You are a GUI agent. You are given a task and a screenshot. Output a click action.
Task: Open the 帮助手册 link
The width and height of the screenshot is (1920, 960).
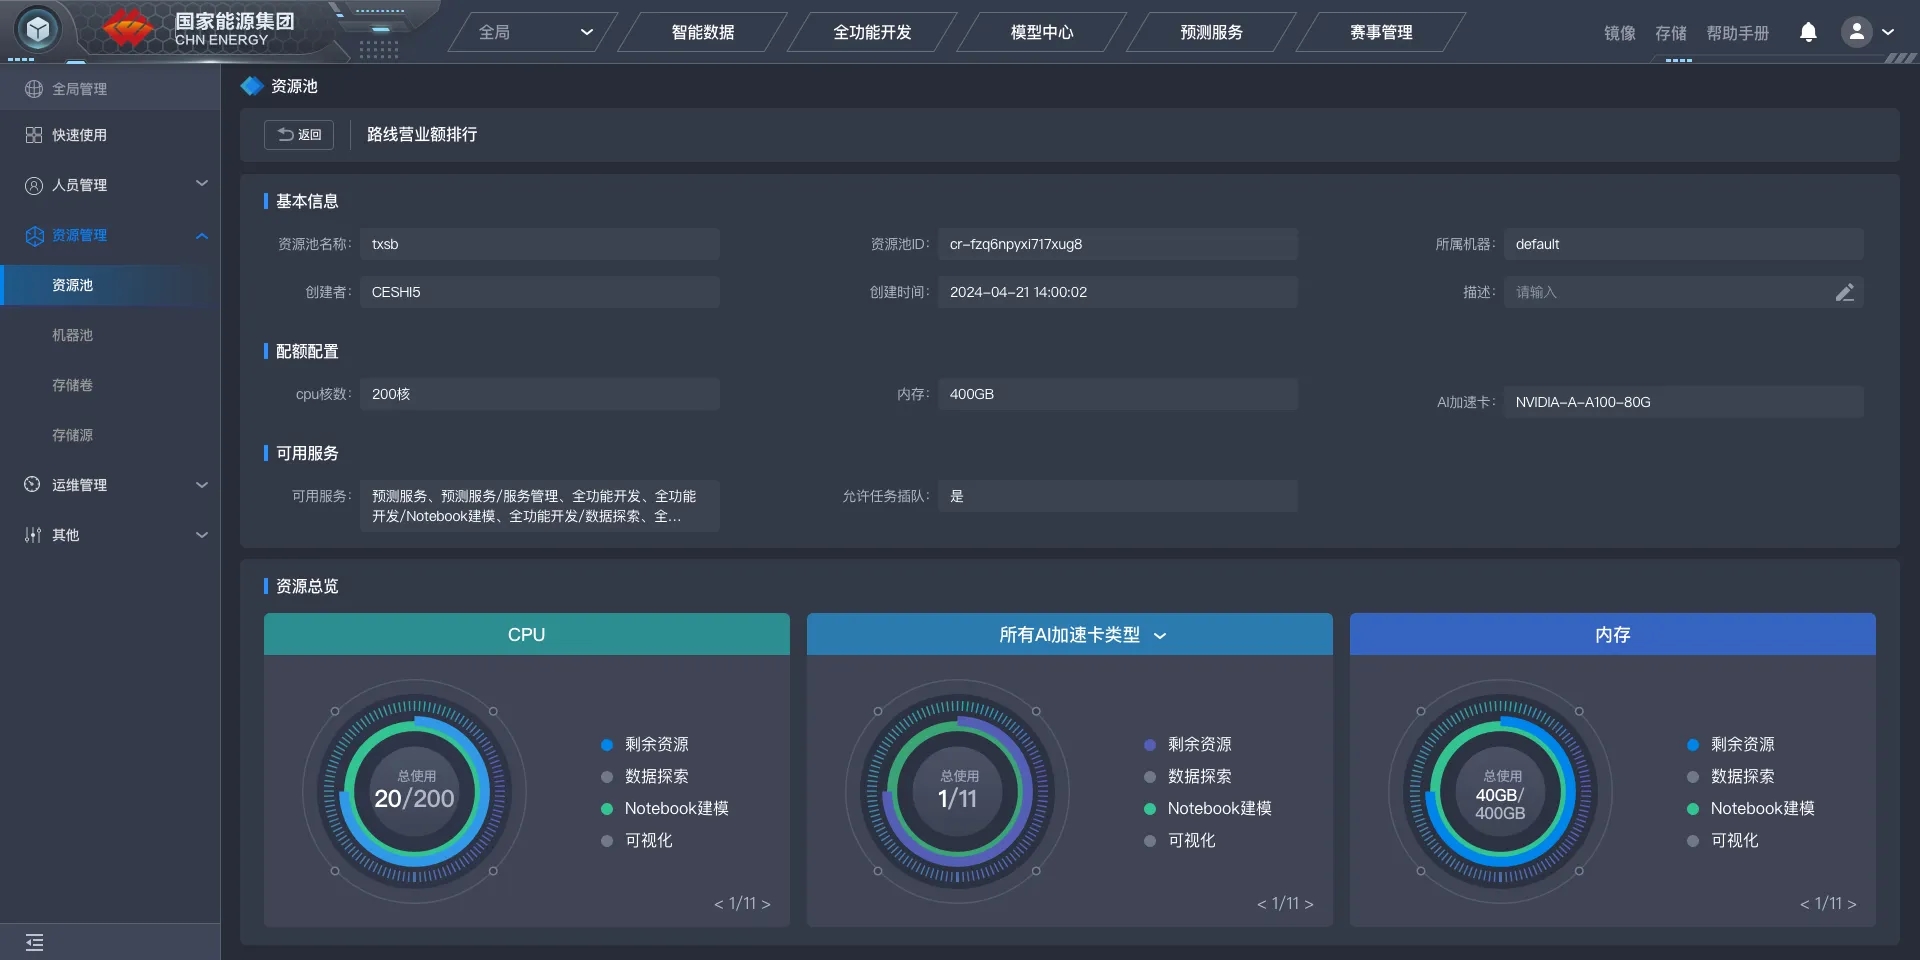[x=1737, y=33]
